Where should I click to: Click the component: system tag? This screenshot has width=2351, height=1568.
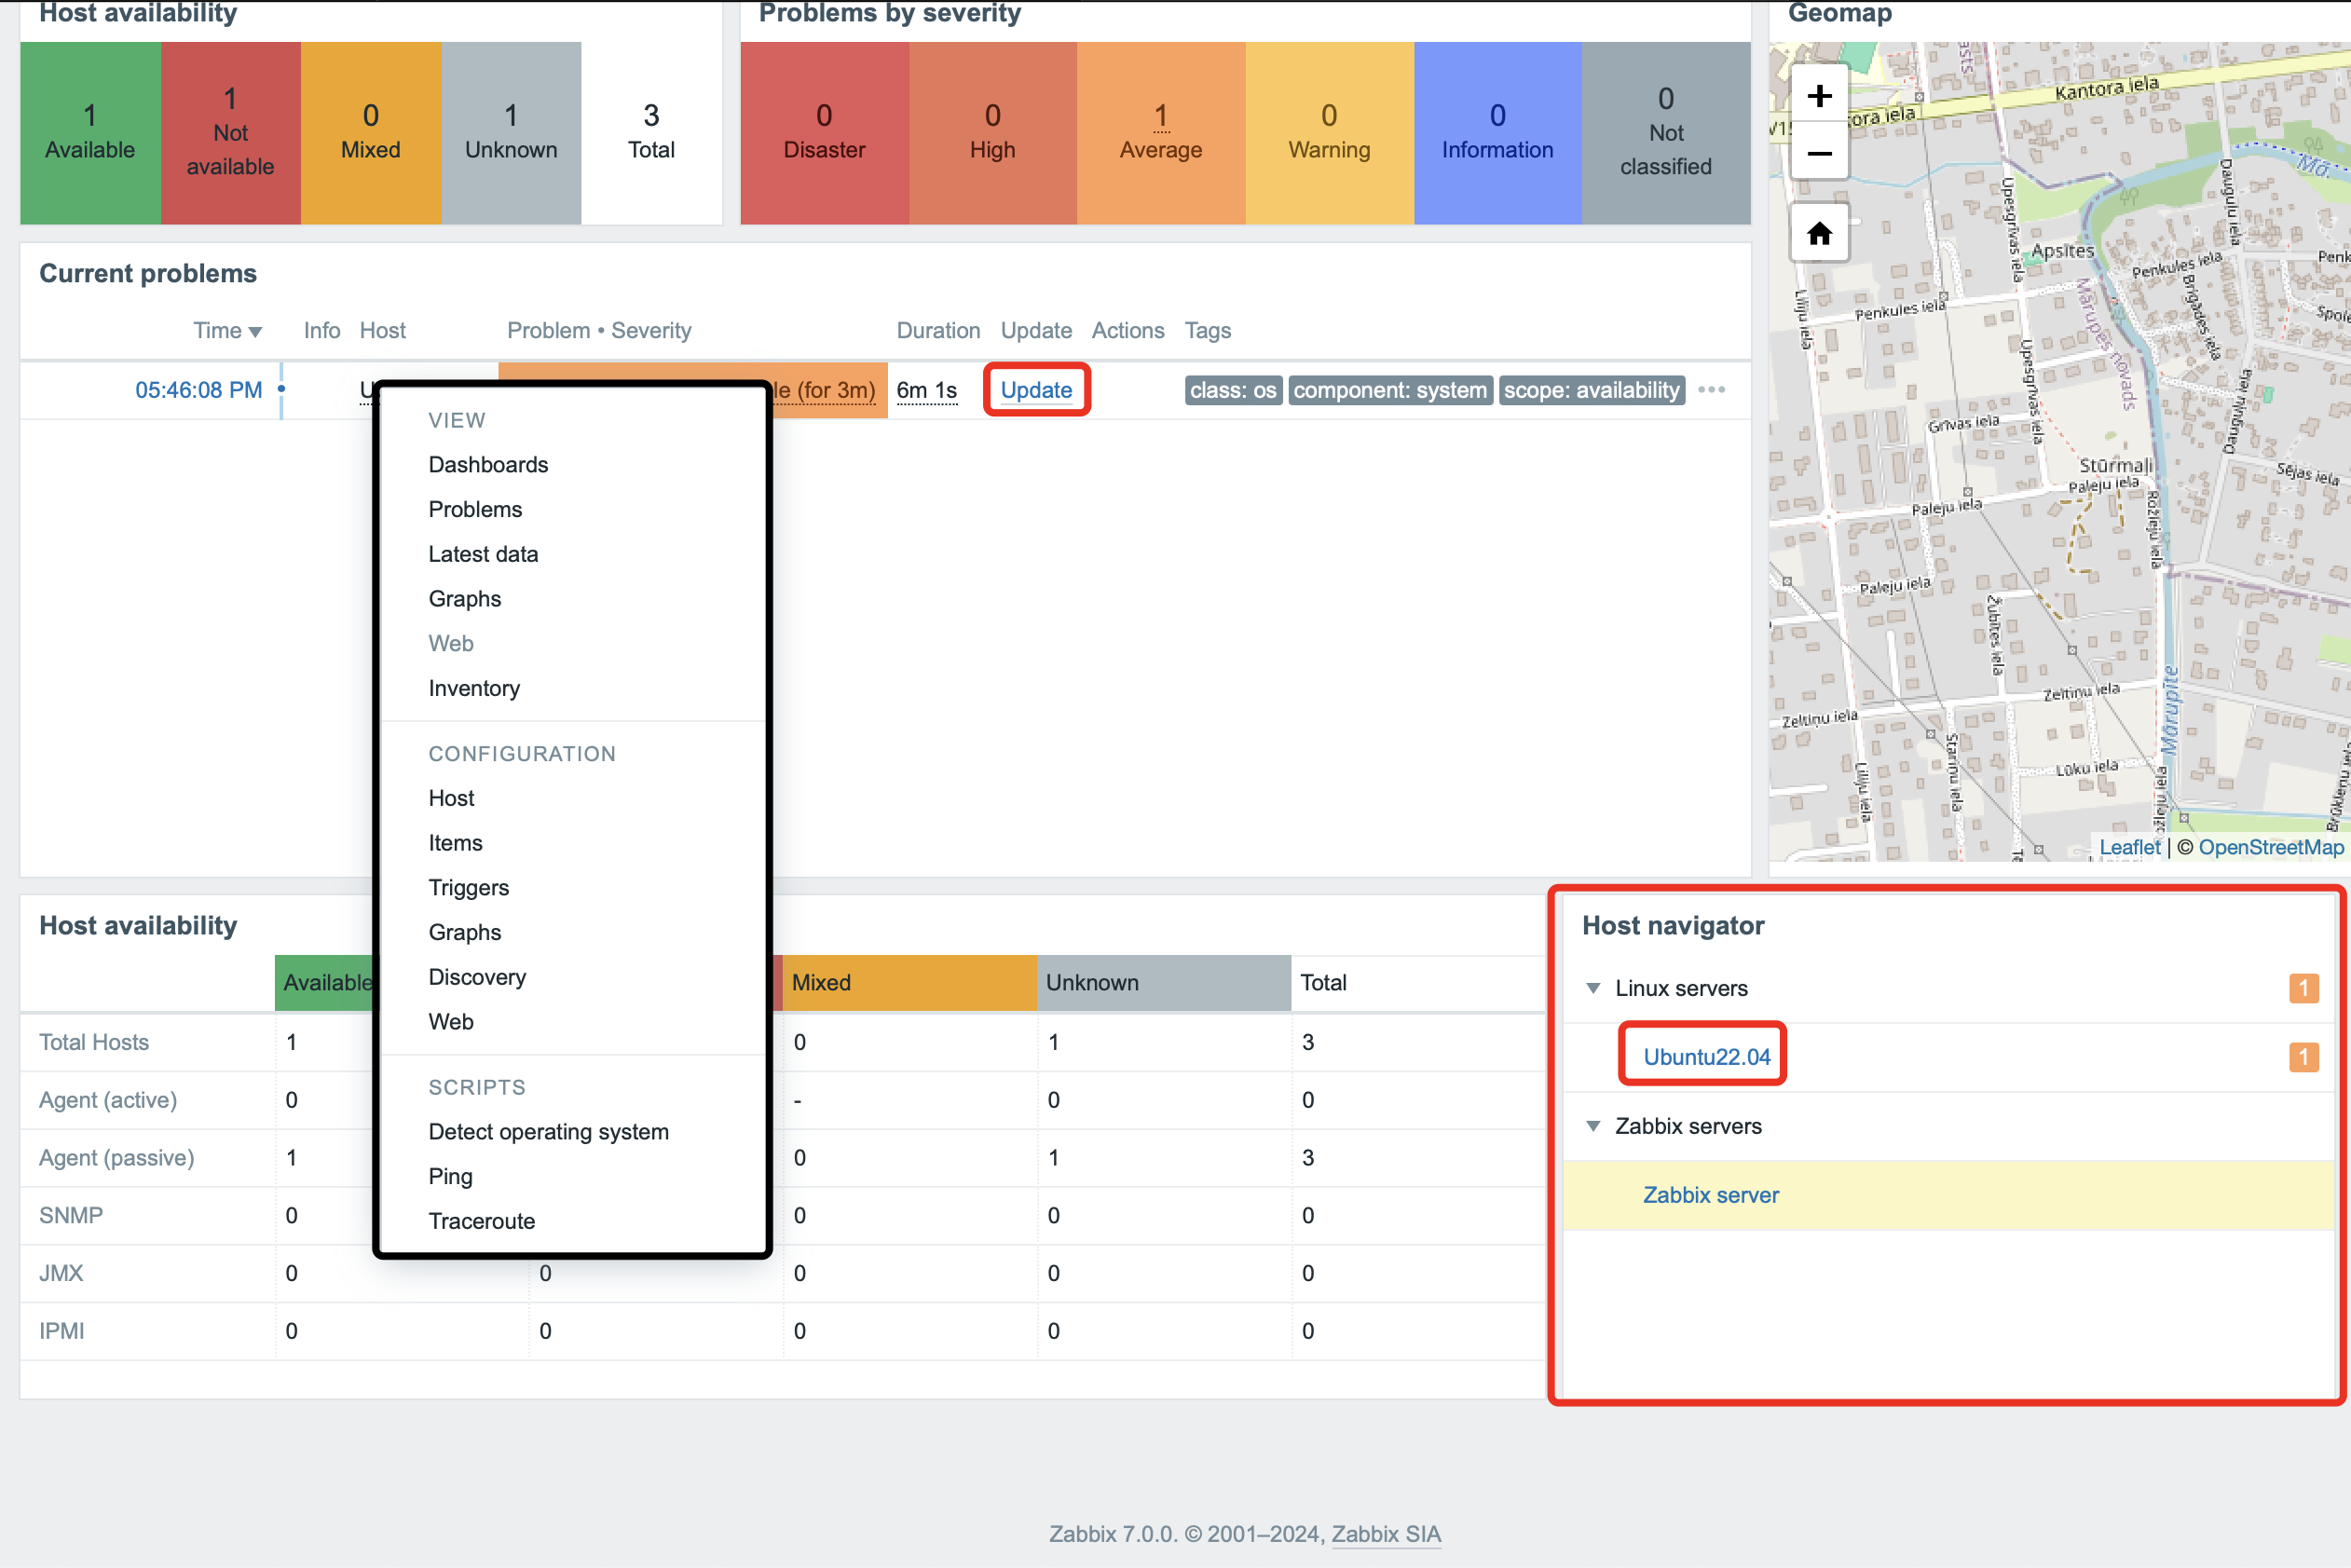click(1389, 390)
